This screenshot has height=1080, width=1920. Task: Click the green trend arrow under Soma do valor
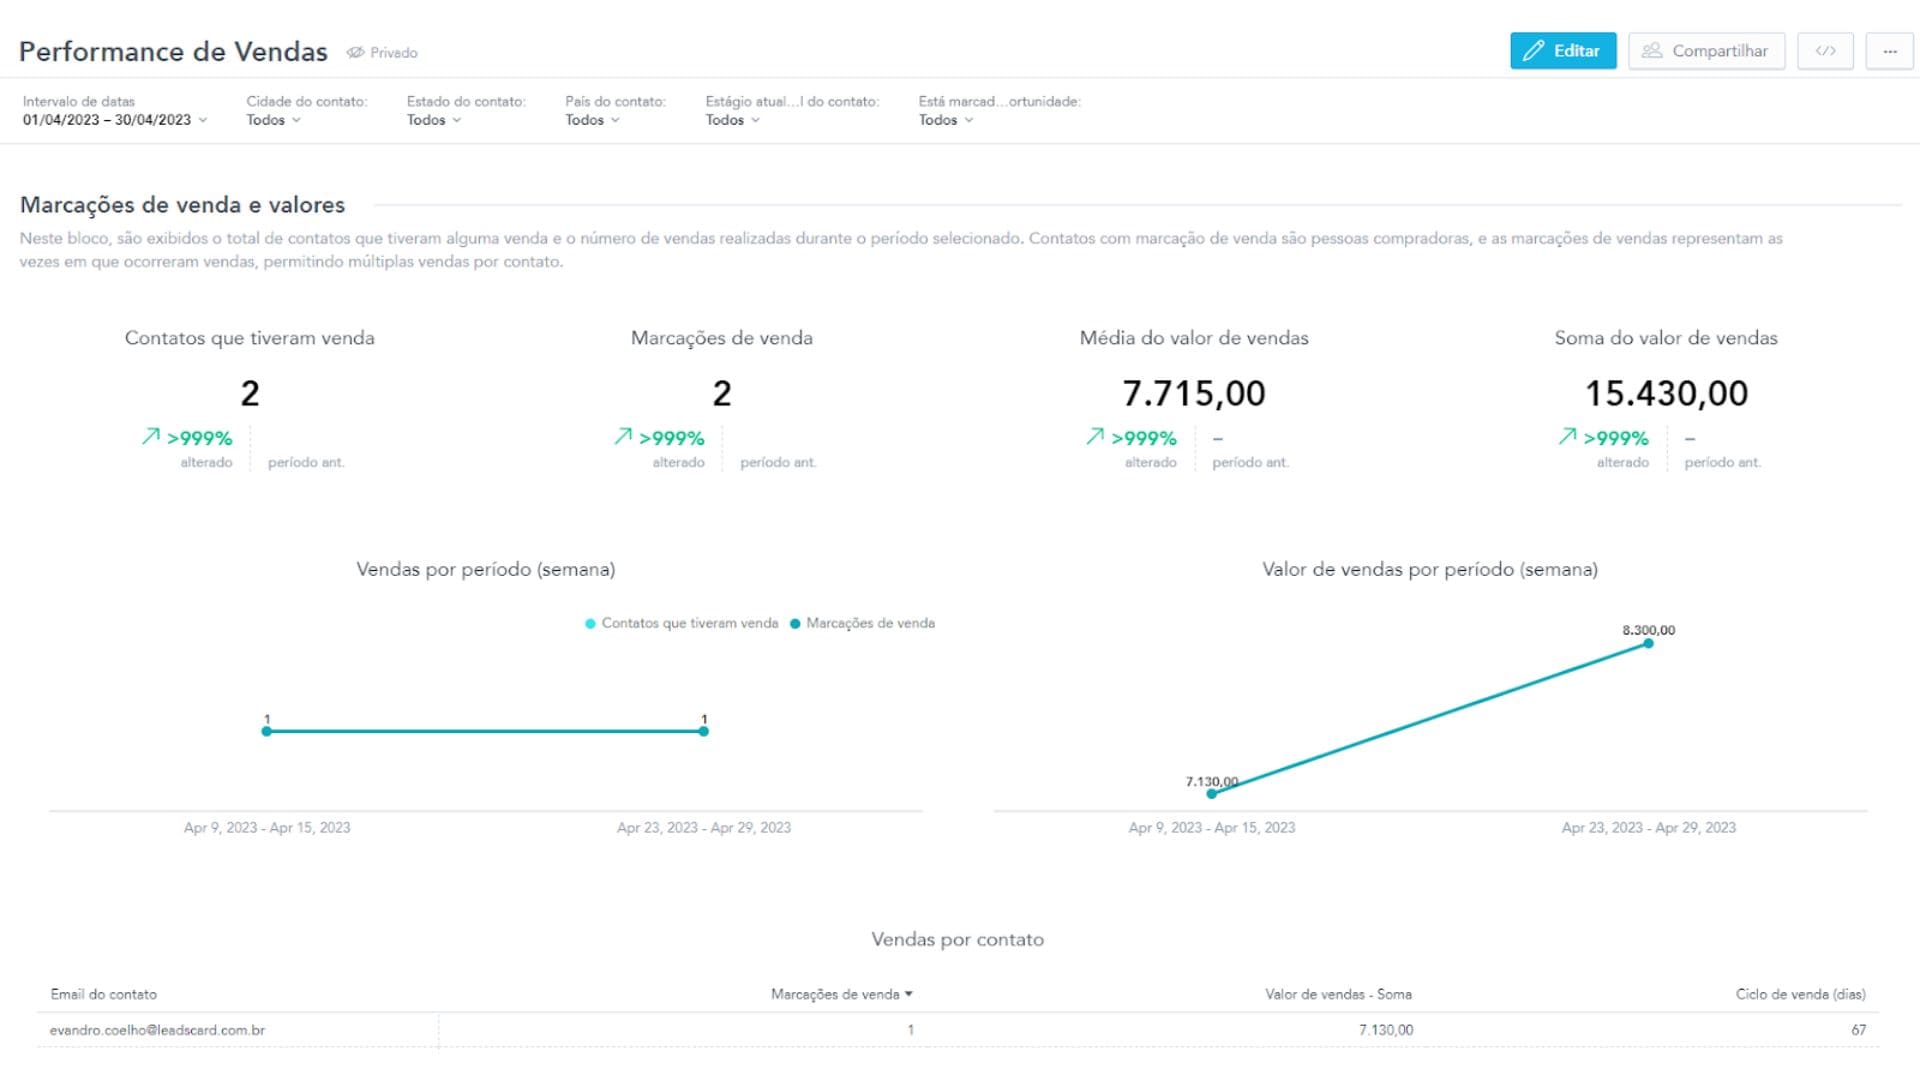coord(1567,437)
